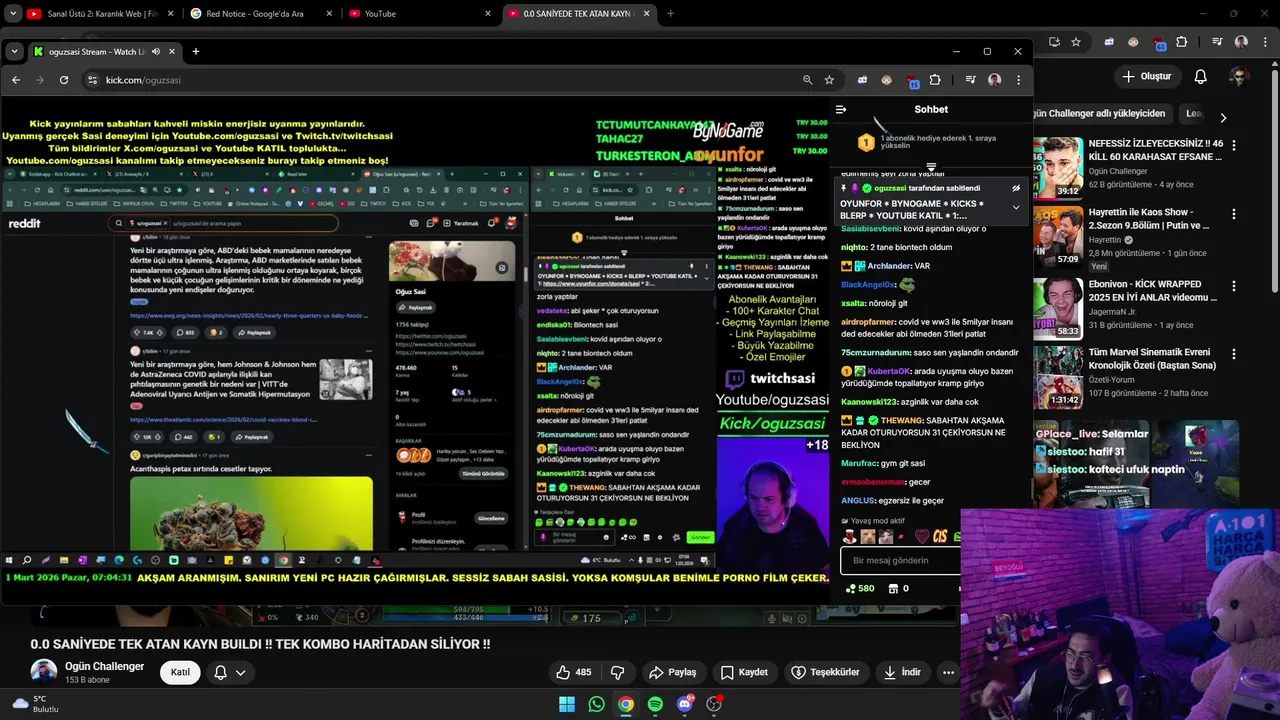Open options for the 'Ebonivon - KİCK WRAPPED' video

click(x=1233, y=285)
